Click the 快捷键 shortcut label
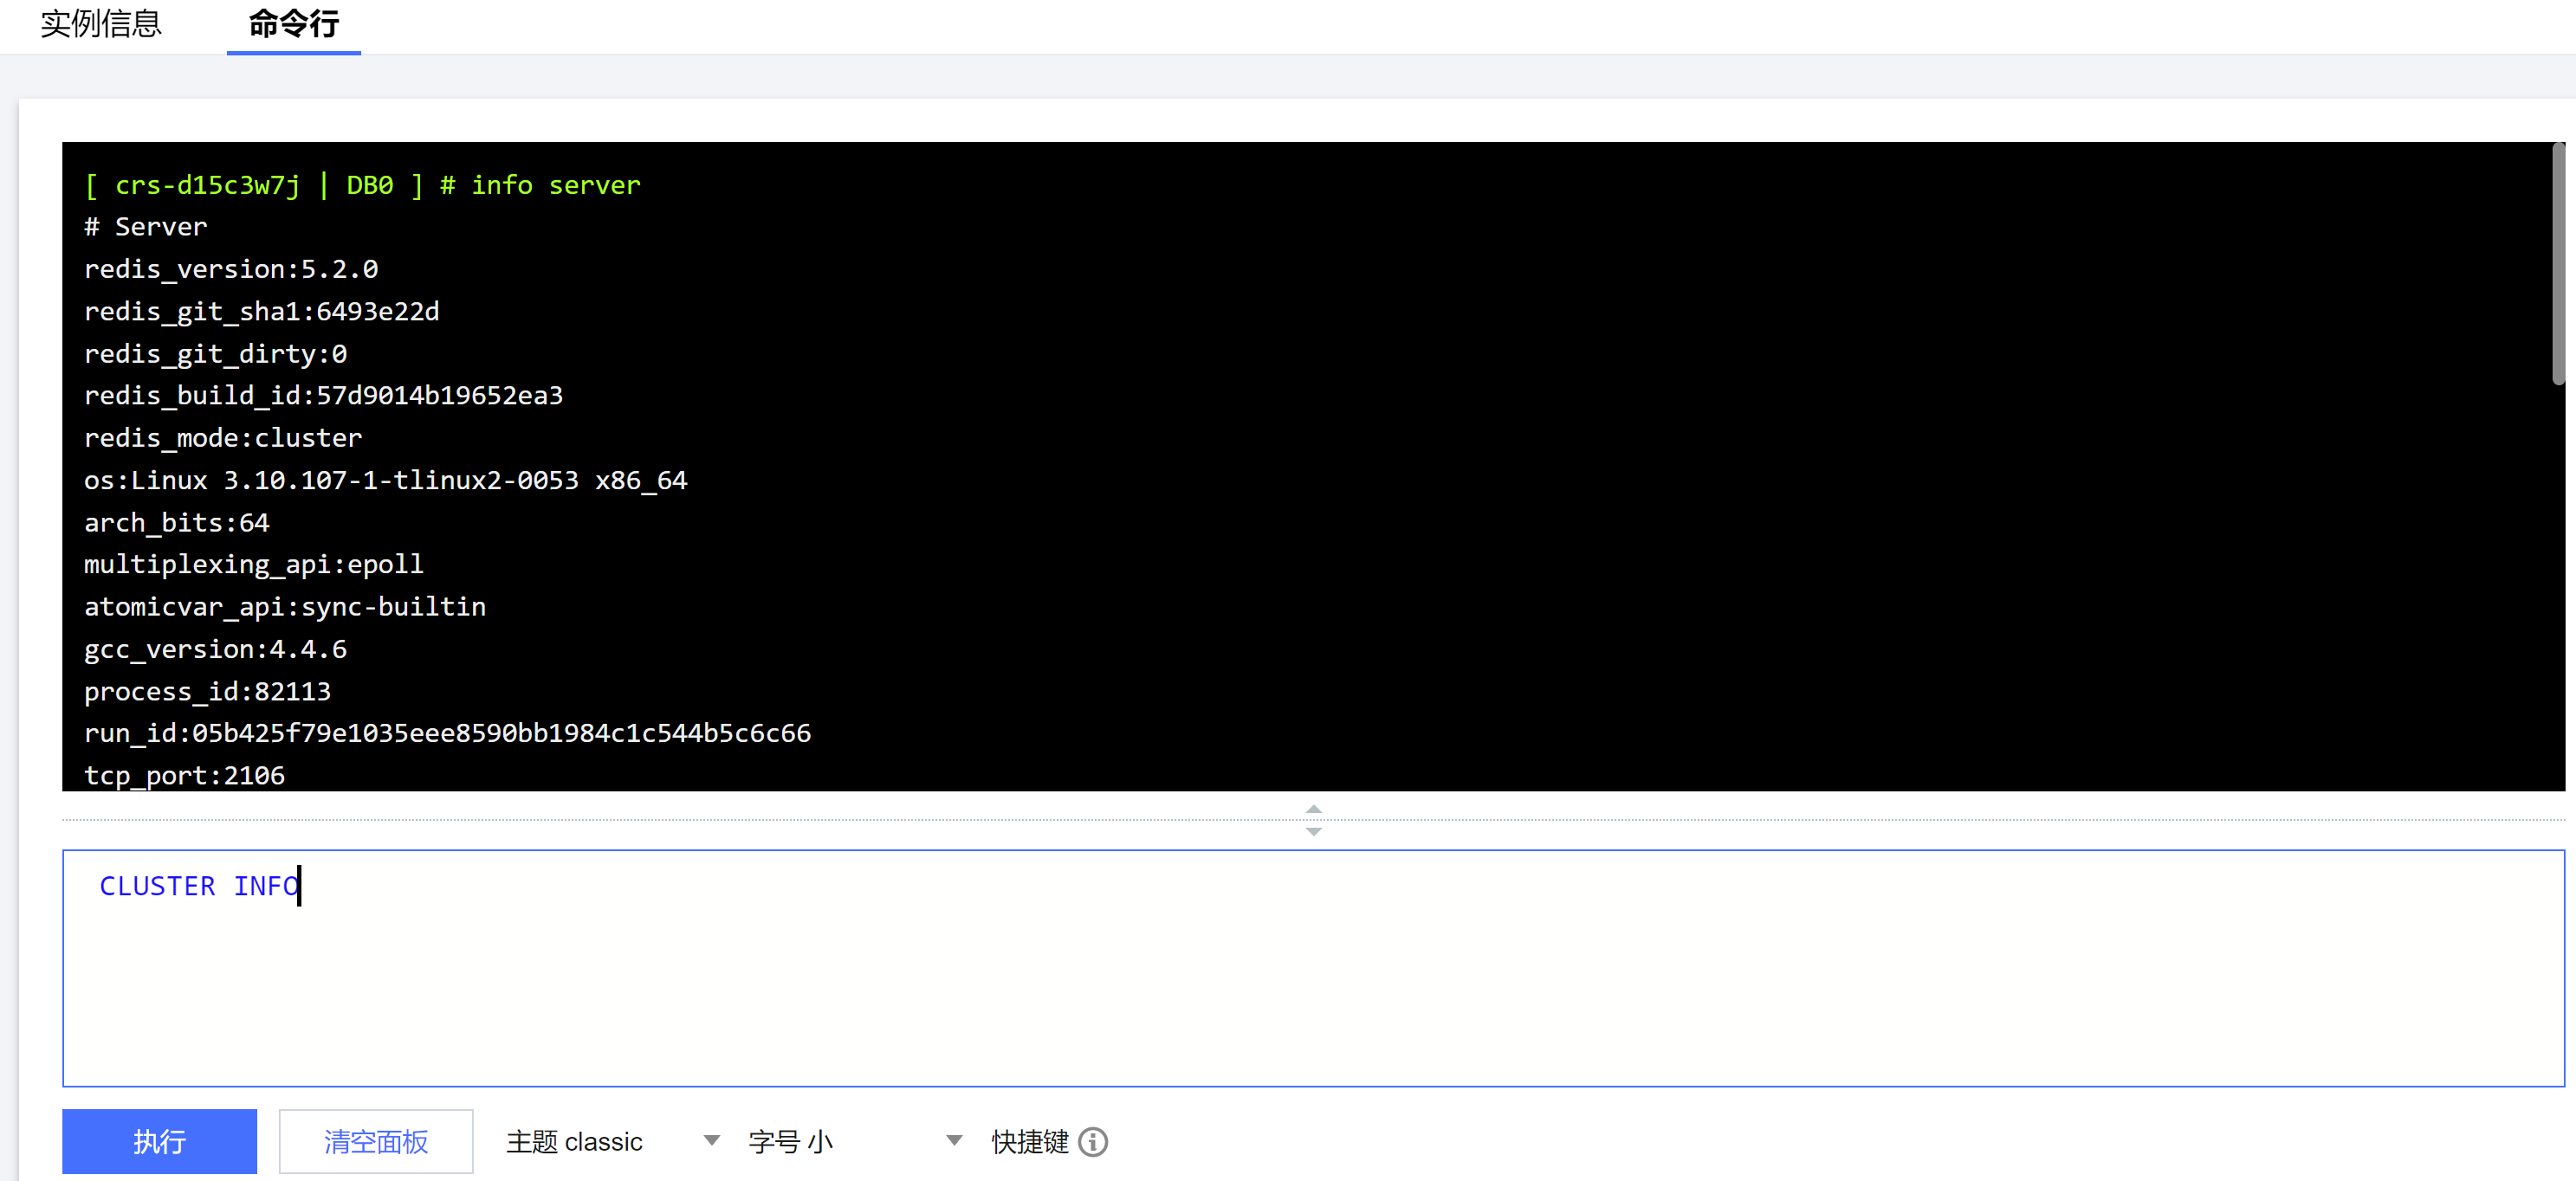The height and width of the screenshot is (1181, 2576). click(1029, 1141)
